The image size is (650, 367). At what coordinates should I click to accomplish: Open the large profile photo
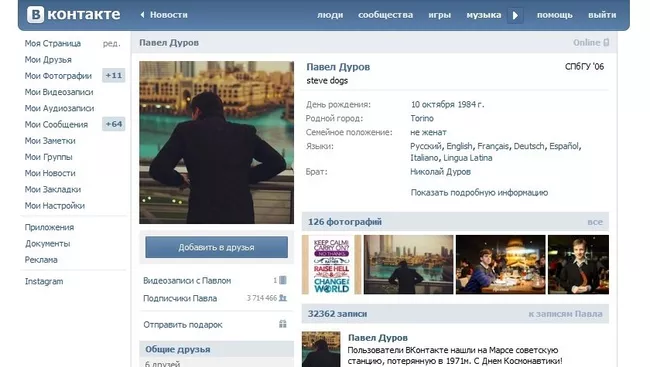tap(216, 142)
